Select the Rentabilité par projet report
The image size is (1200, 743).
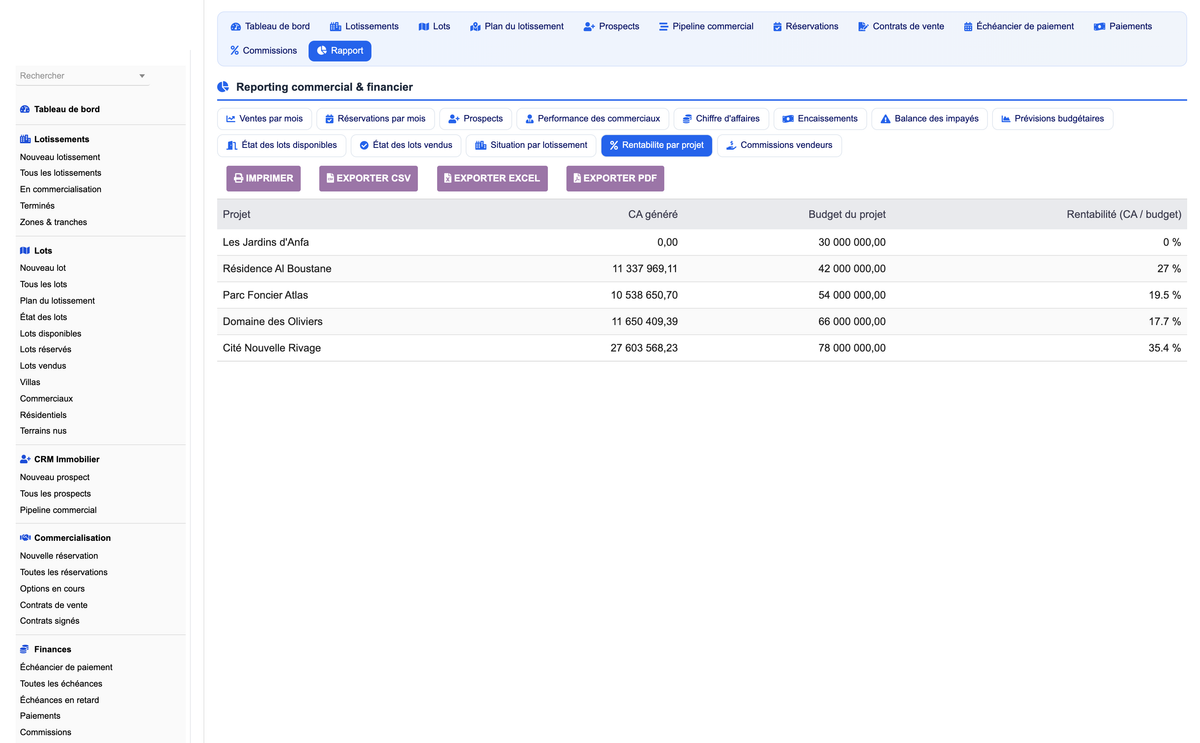pos(656,145)
